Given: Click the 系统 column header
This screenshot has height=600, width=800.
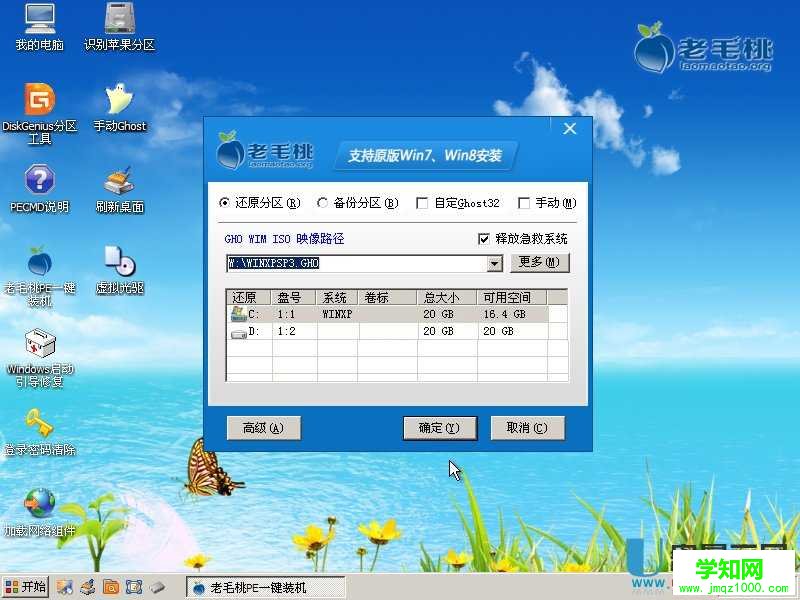Looking at the screenshot, I should [337, 297].
